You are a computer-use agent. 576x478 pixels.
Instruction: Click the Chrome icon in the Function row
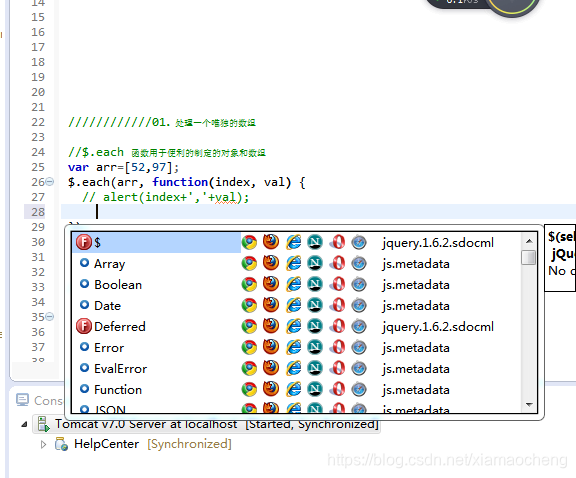tap(249, 389)
